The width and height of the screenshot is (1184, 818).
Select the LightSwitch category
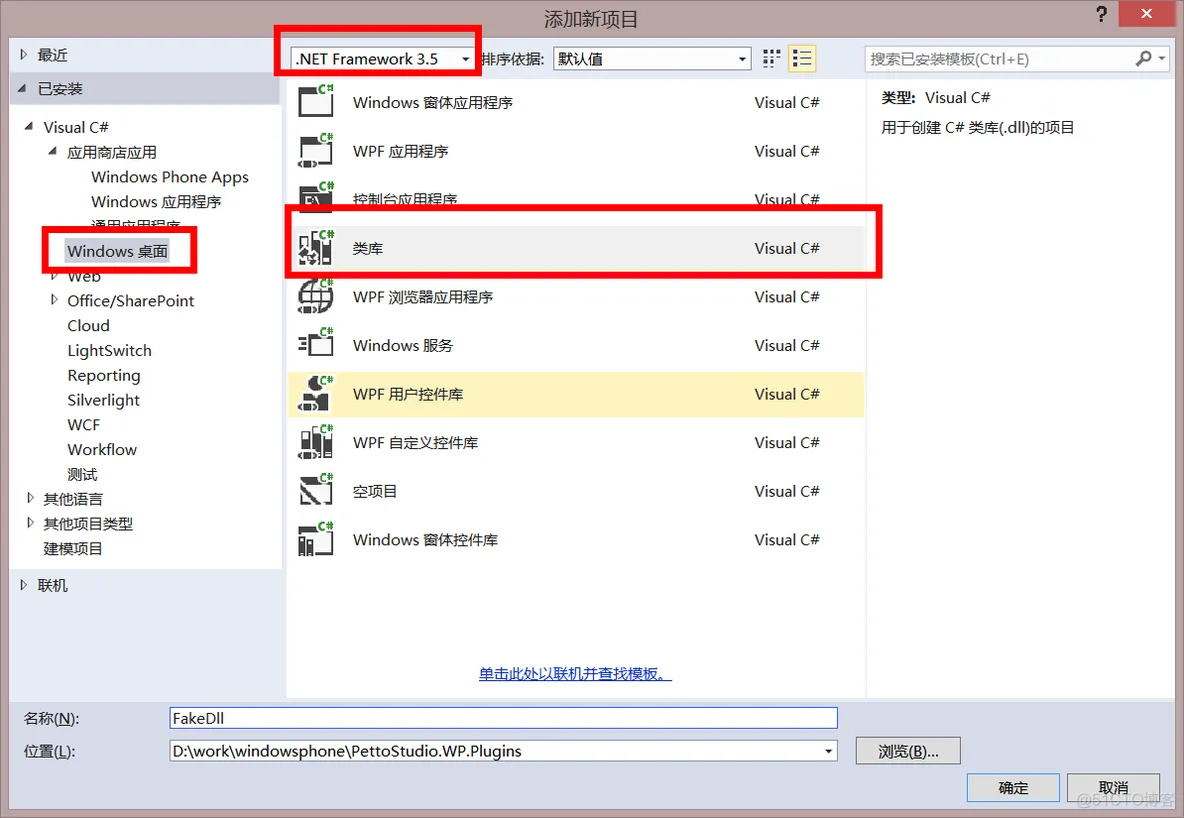(109, 350)
